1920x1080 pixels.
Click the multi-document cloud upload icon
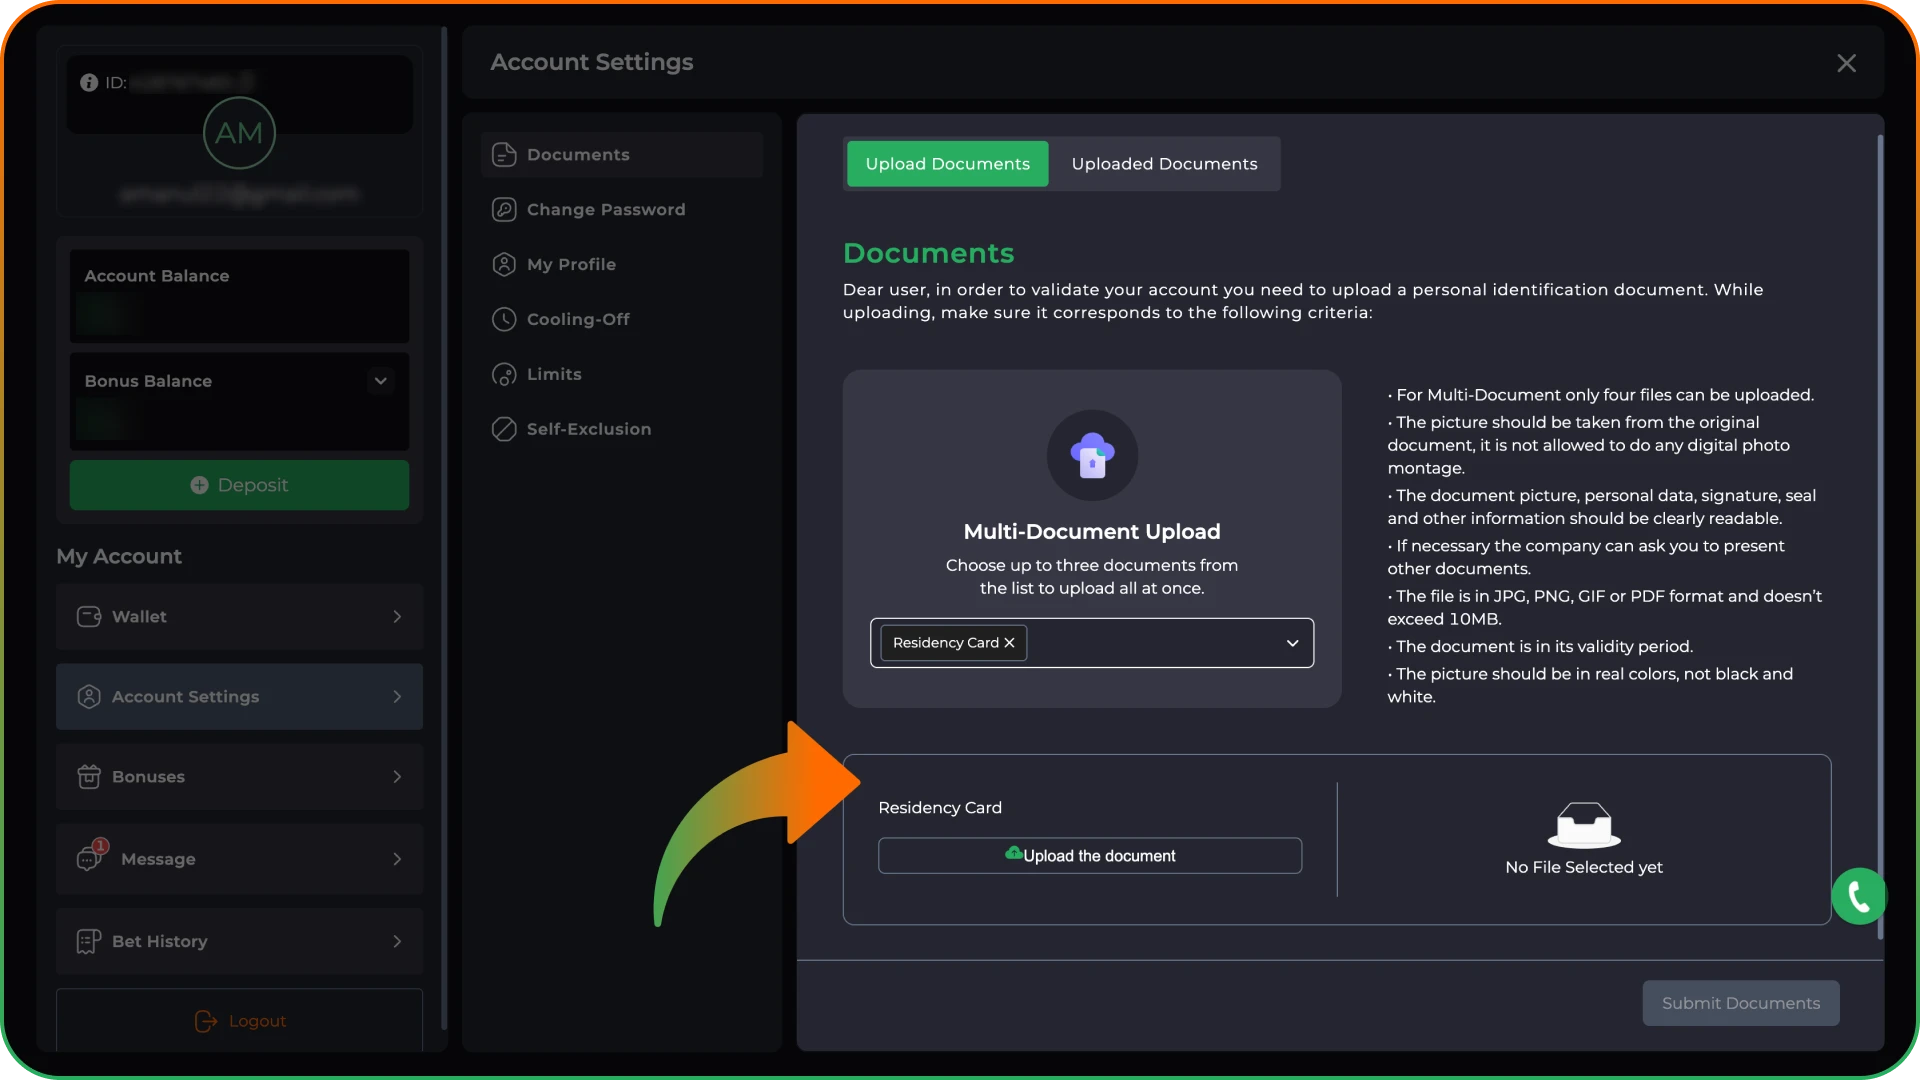coord(1092,455)
